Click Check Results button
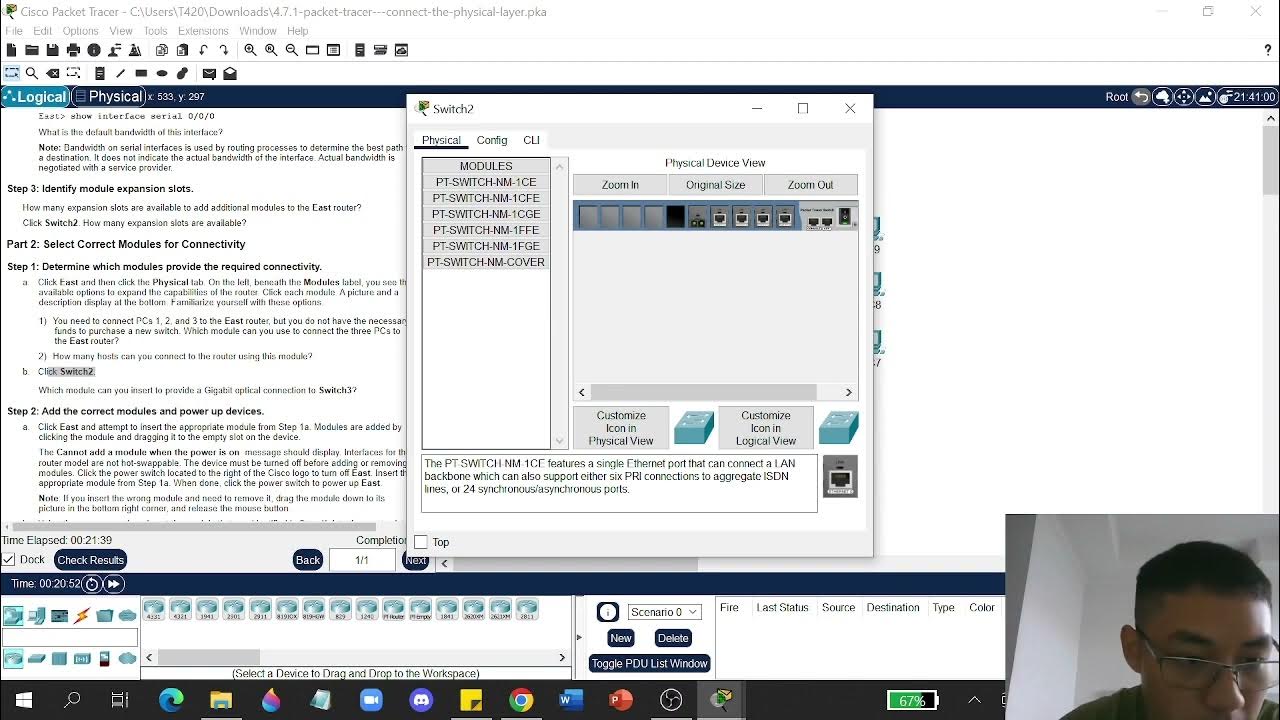The image size is (1280, 720). (x=91, y=560)
